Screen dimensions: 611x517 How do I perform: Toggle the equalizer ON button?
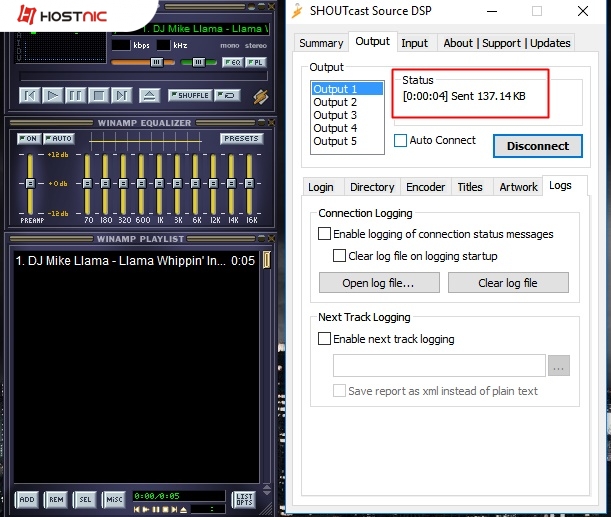tap(28, 139)
